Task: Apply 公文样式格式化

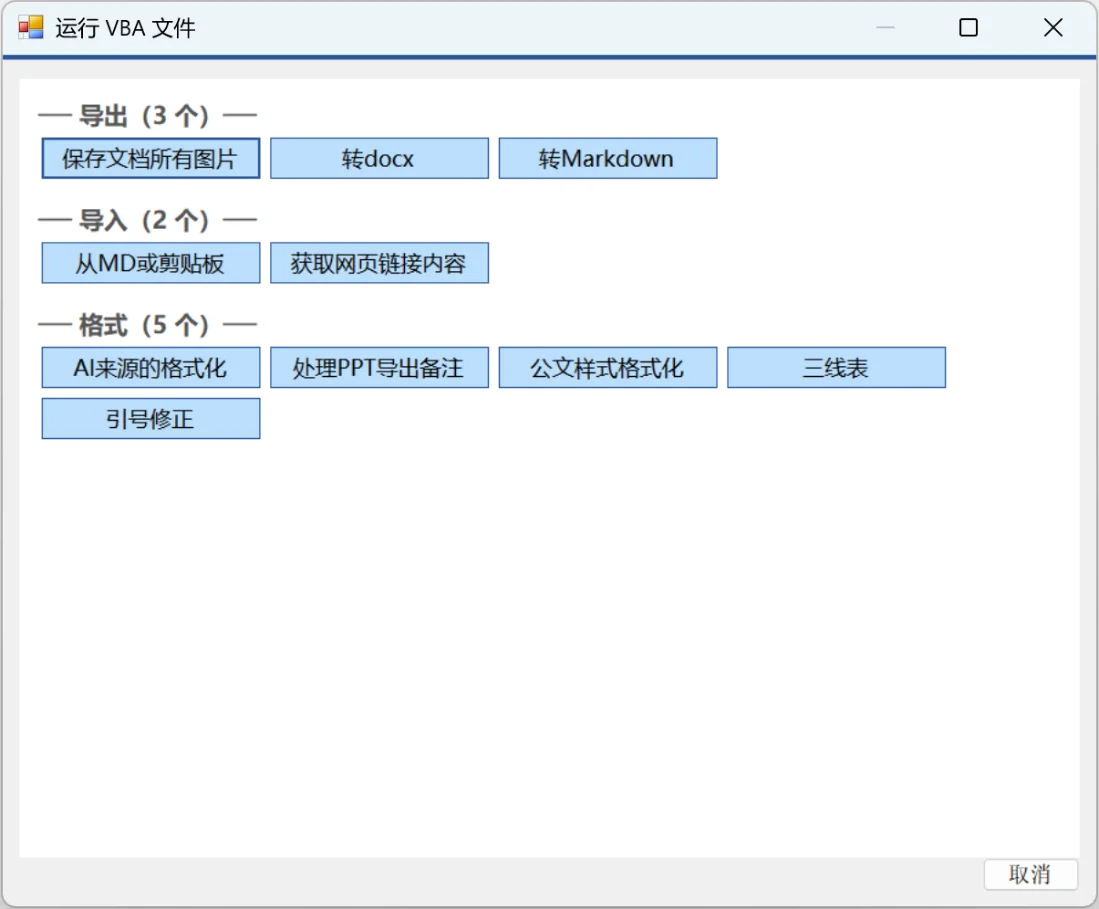Action: coord(608,367)
